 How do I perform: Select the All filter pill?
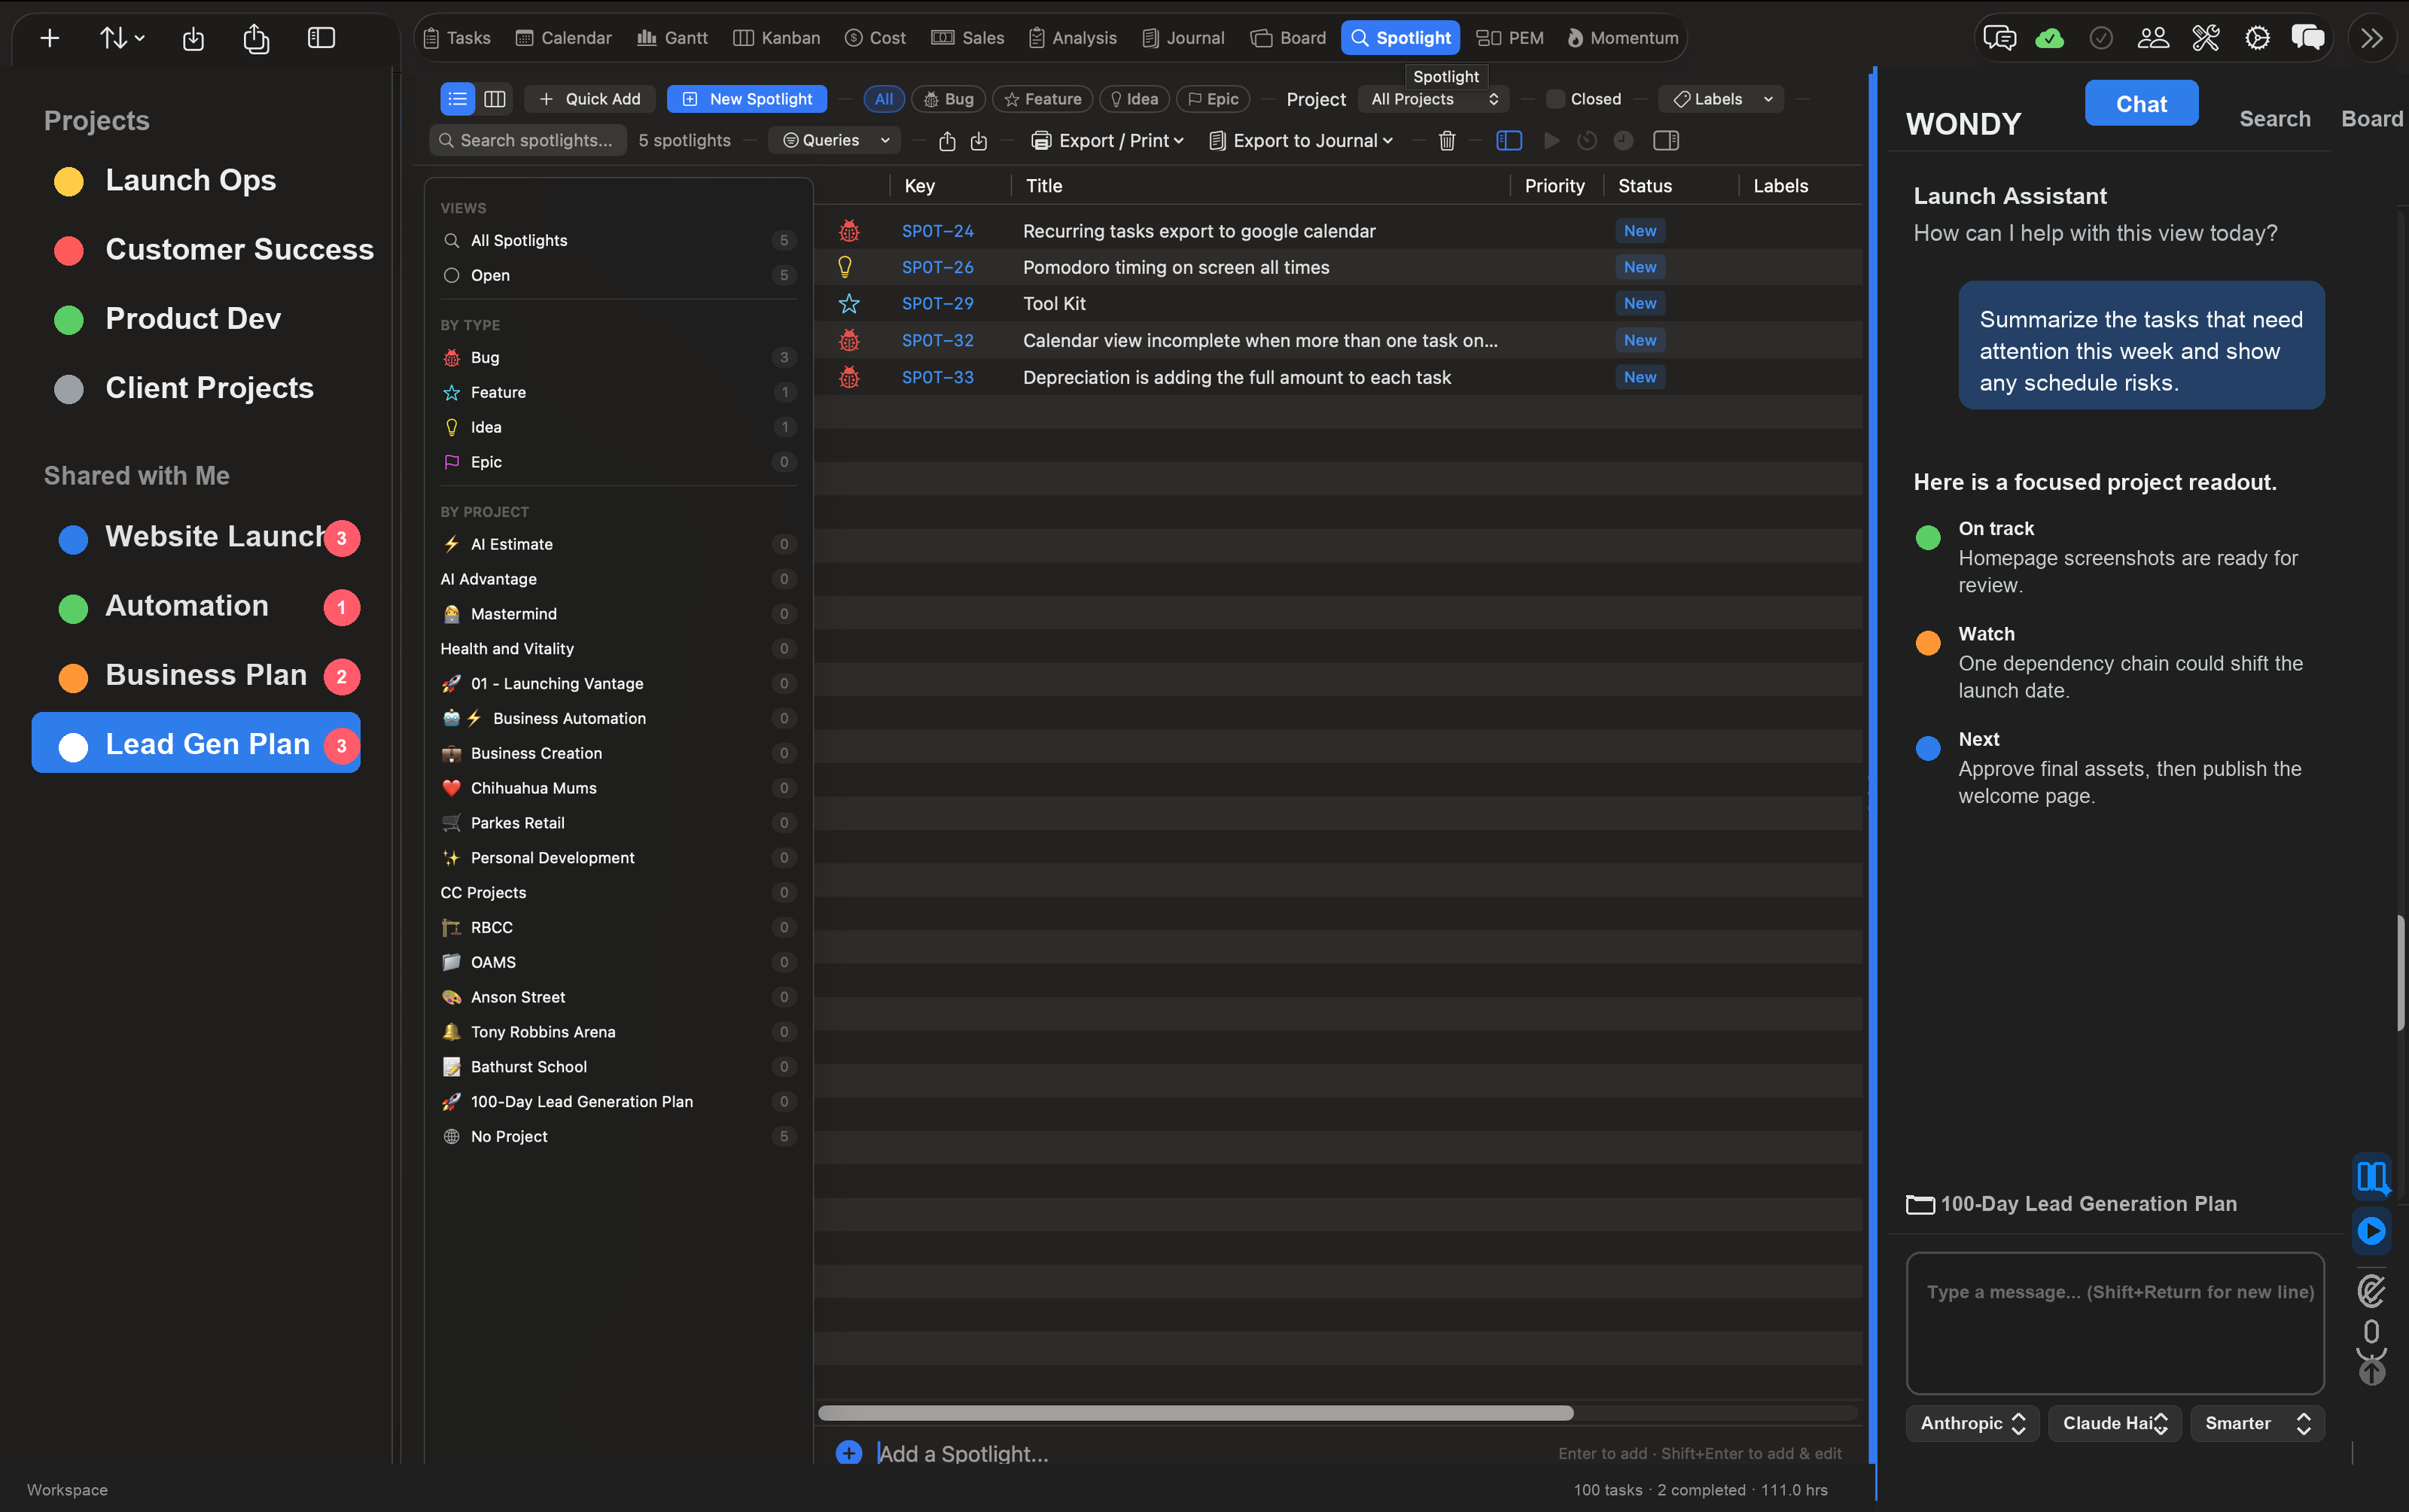[x=884, y=99]
